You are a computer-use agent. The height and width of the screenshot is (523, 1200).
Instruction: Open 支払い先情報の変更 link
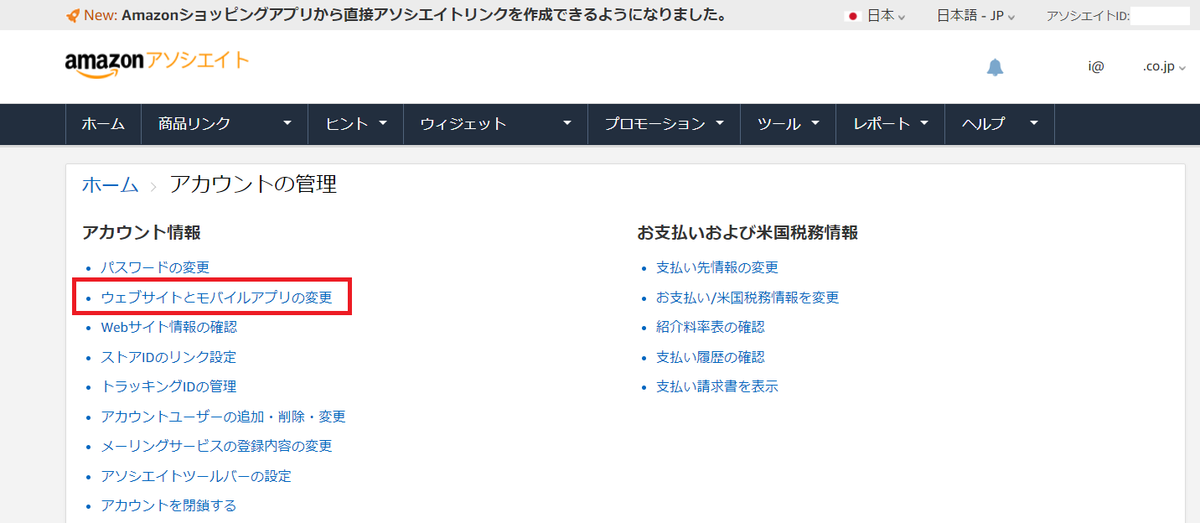point(717,267)
